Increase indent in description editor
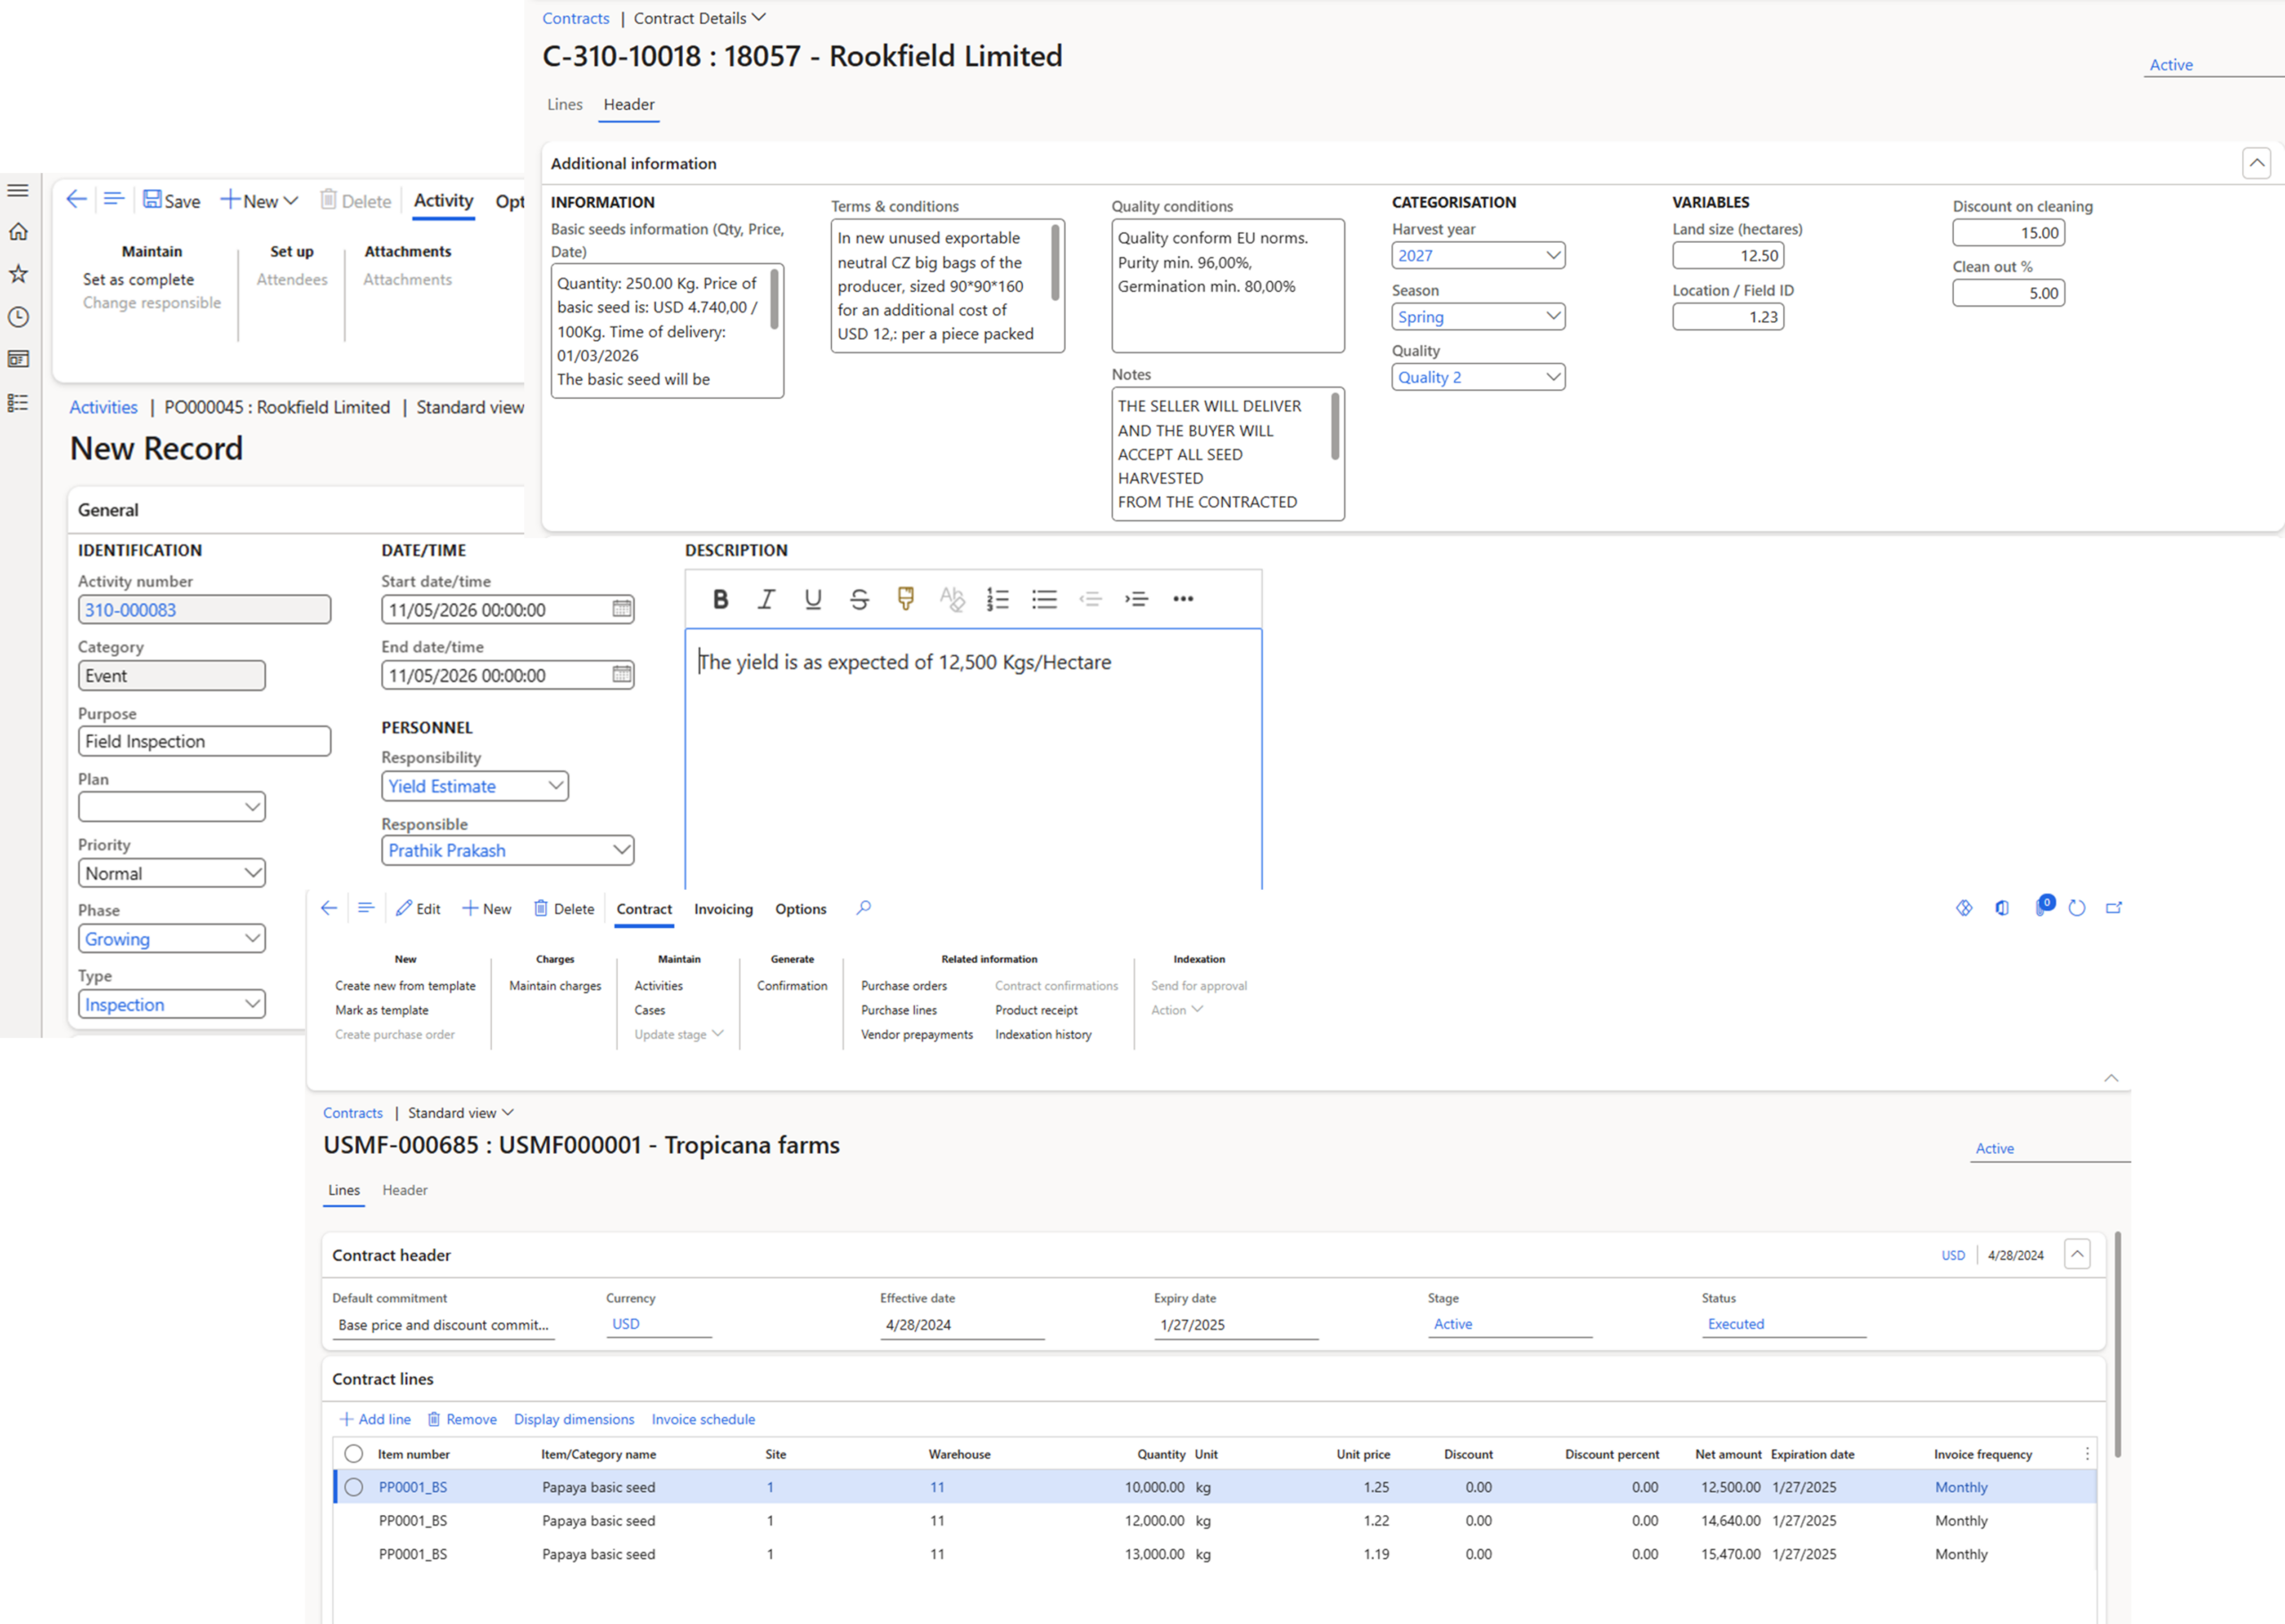The image size is (2285, 1624). [x=1136, y=599]
